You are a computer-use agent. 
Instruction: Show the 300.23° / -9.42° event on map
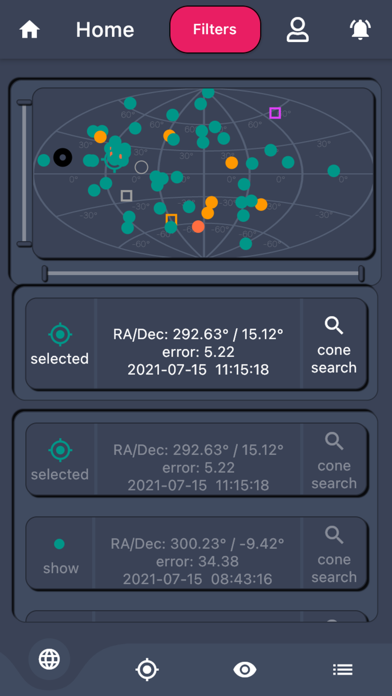[x=59, y=554]
